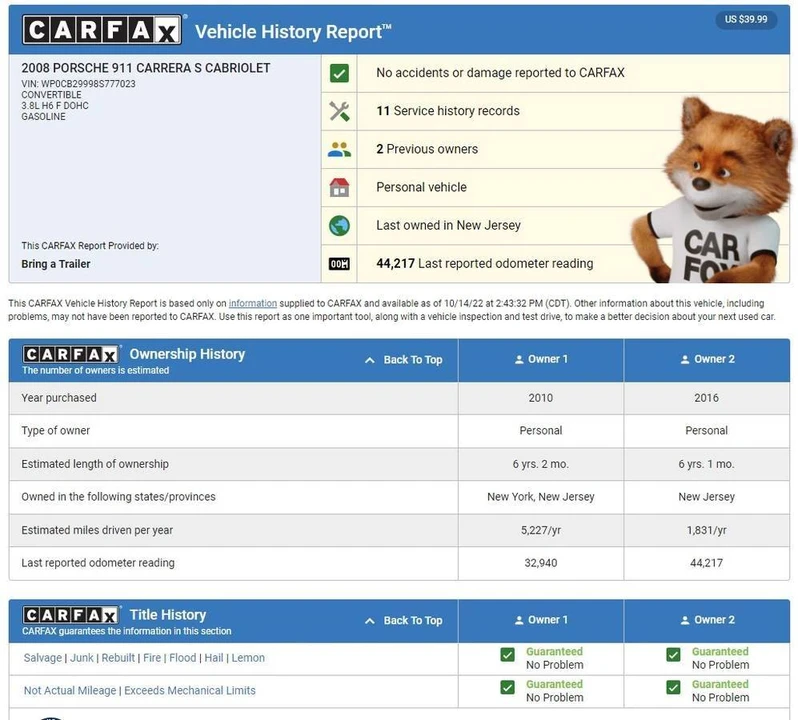Click Back To Top text in Ownership History

[413, 360]
